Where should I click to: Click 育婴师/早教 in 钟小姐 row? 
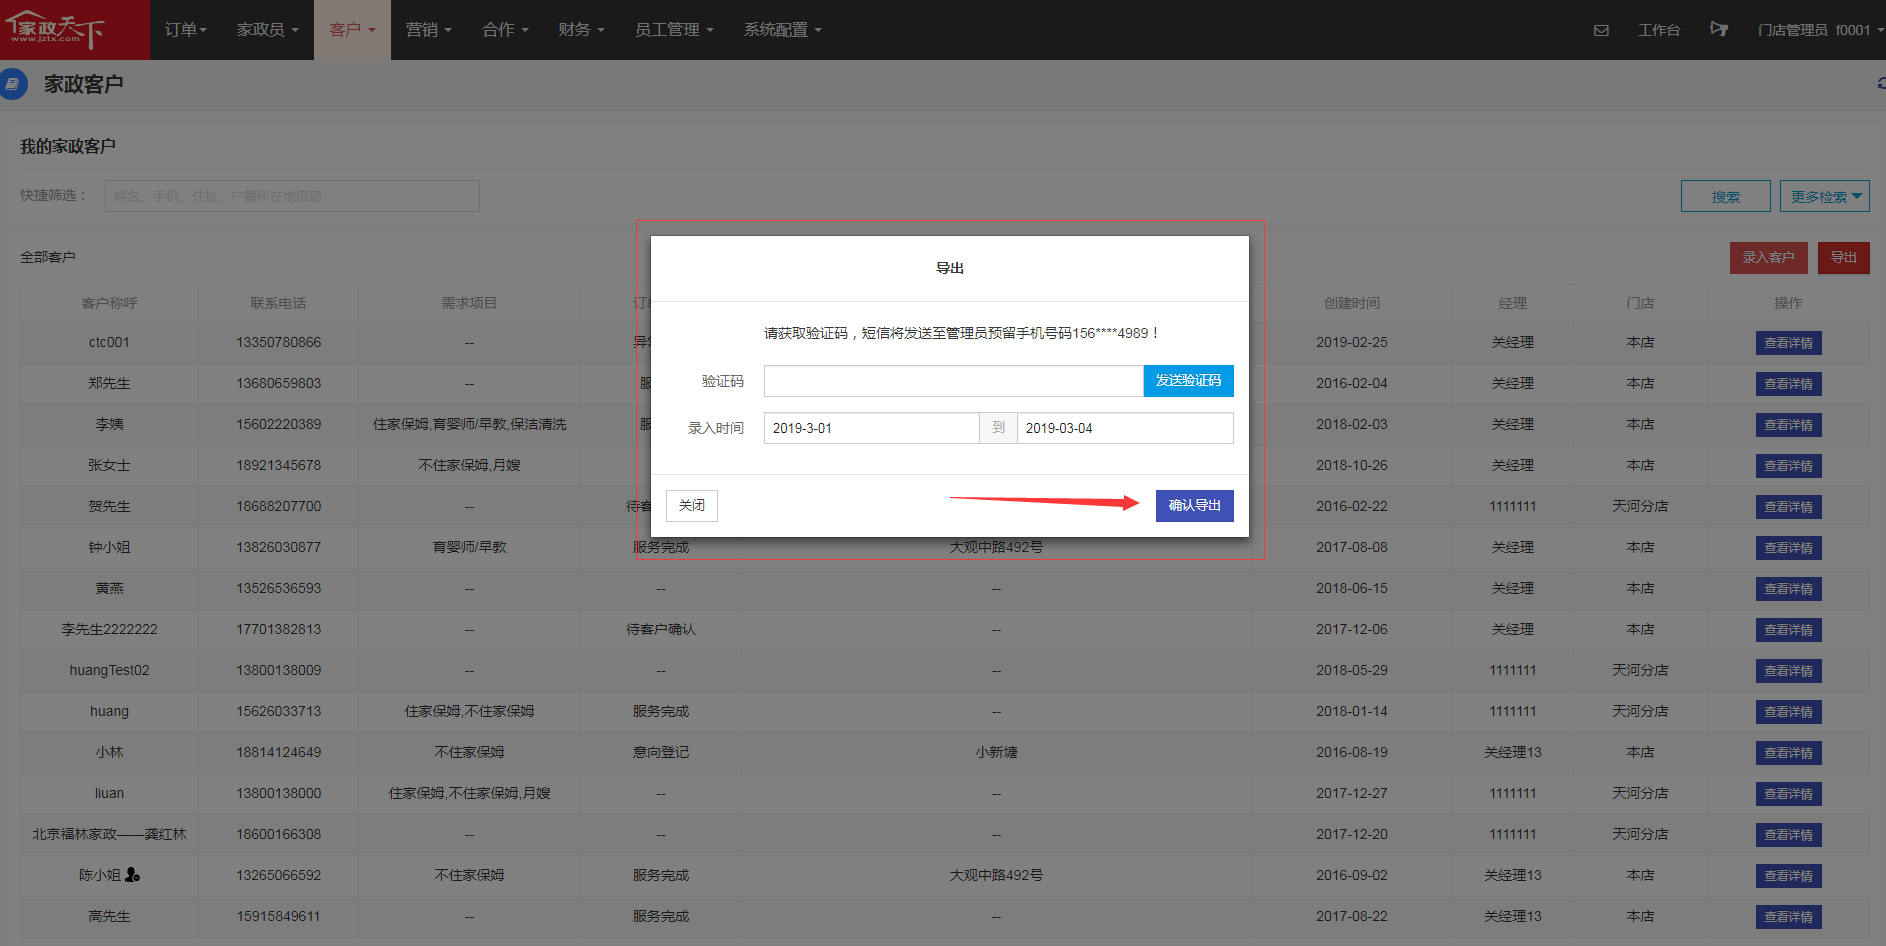[469, 547]
